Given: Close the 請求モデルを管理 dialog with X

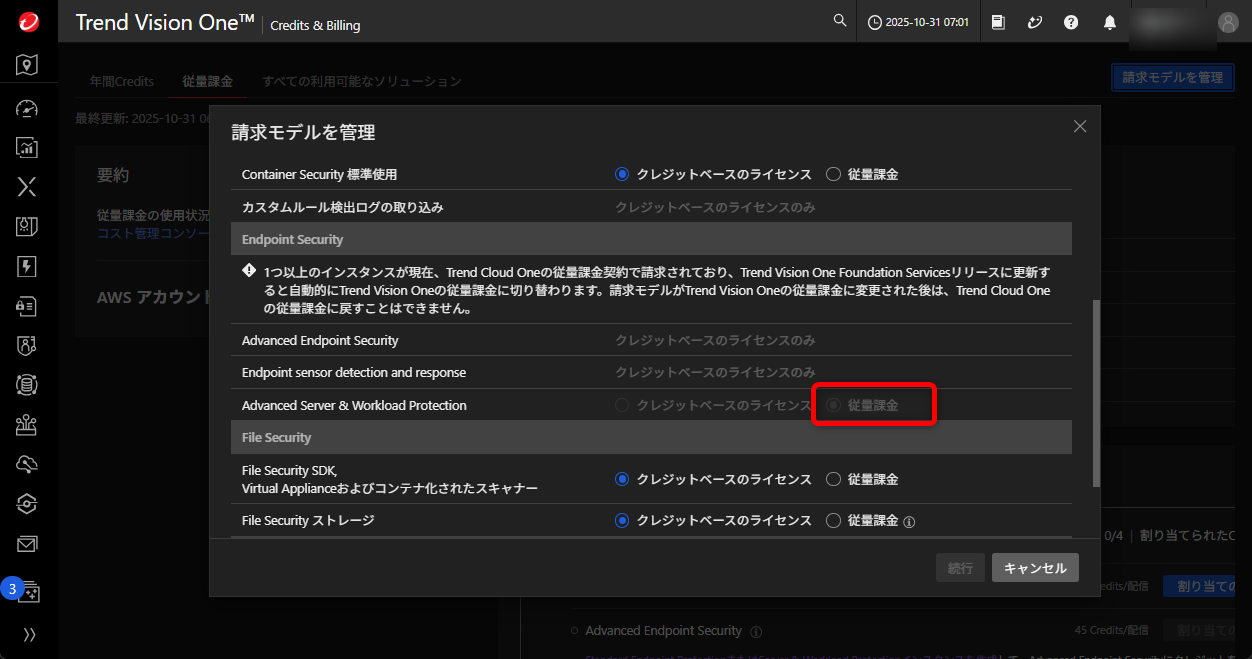Looking at the screenshot, I should pos(1080,126).
